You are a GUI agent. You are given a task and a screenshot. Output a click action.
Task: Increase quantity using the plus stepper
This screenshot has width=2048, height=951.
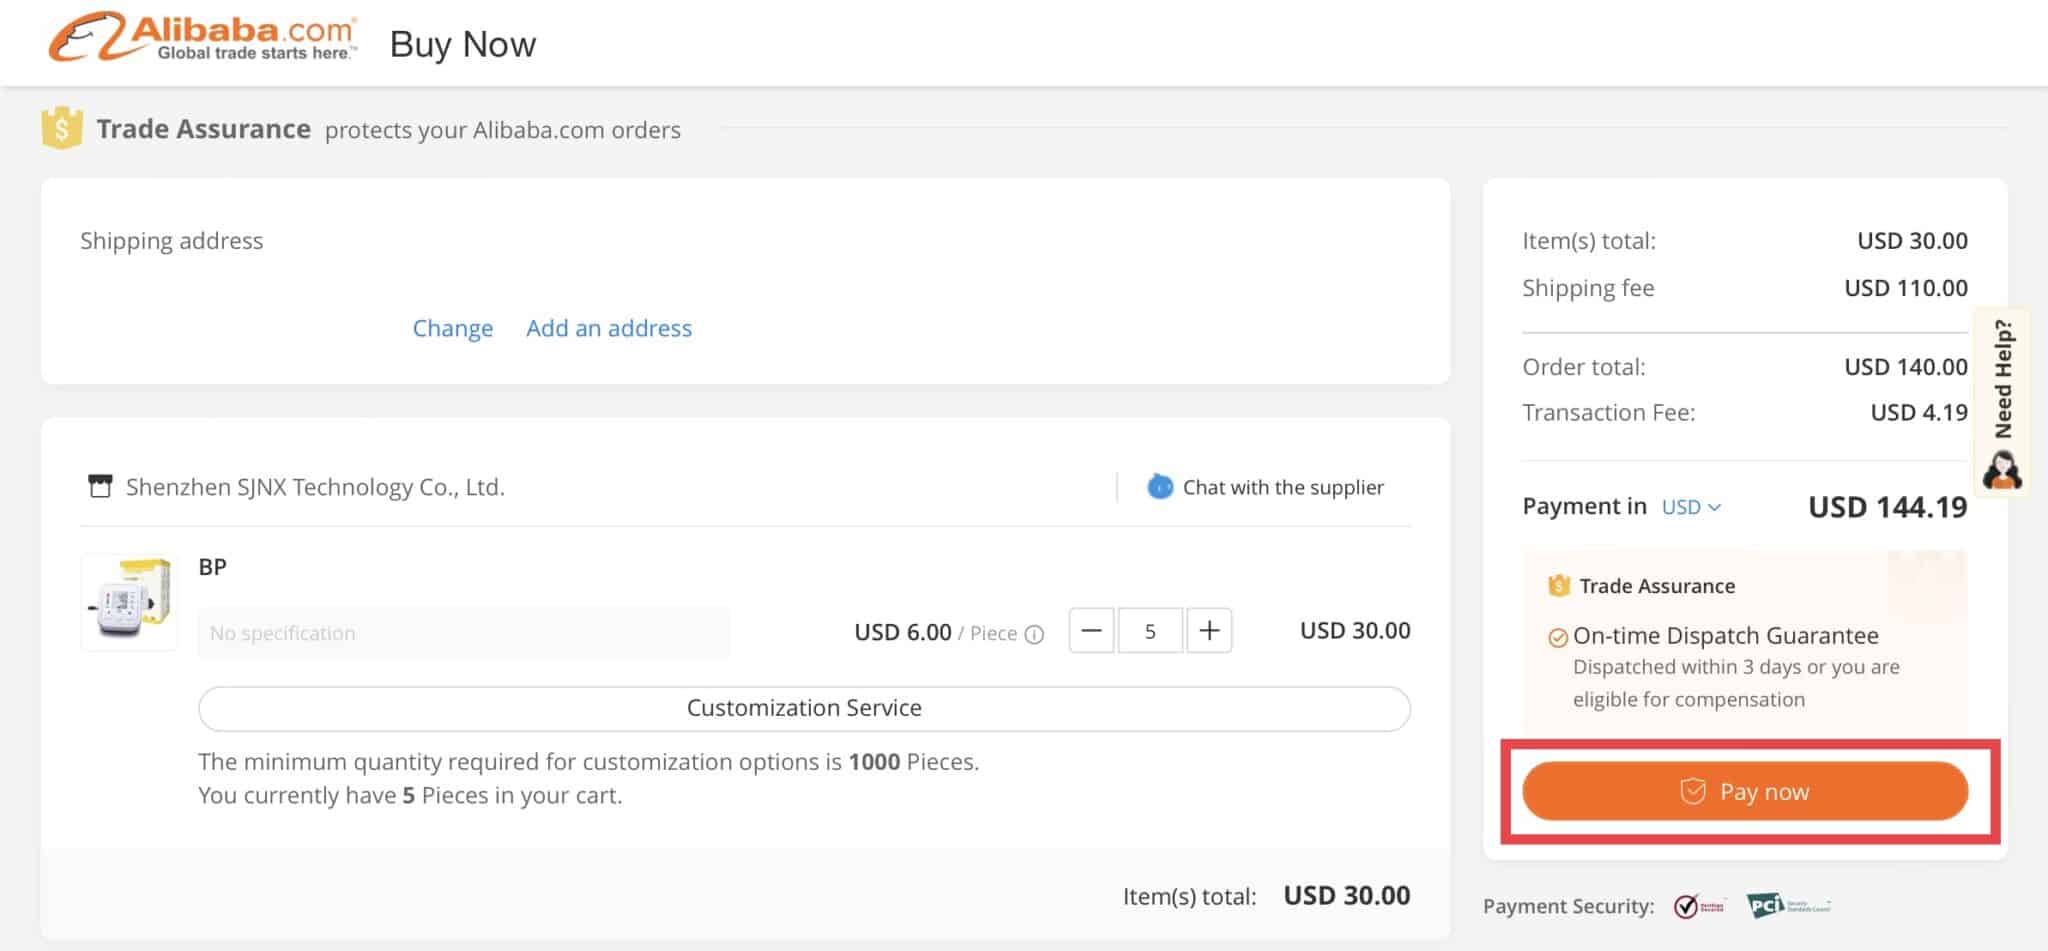pos(1209,630)
